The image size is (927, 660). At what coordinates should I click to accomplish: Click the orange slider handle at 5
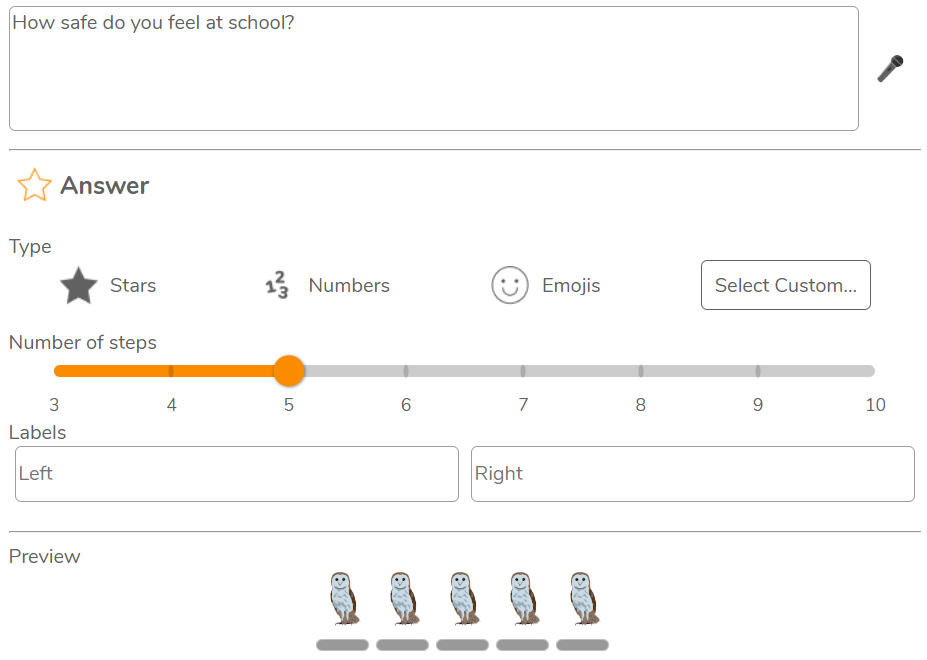pos(289,371)
